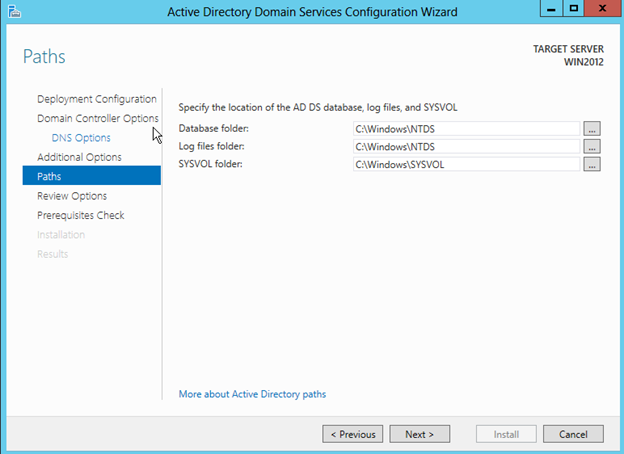Go to the Deployment Configuration step
This screenshot has width=624, height=454.
coord(96,99)
